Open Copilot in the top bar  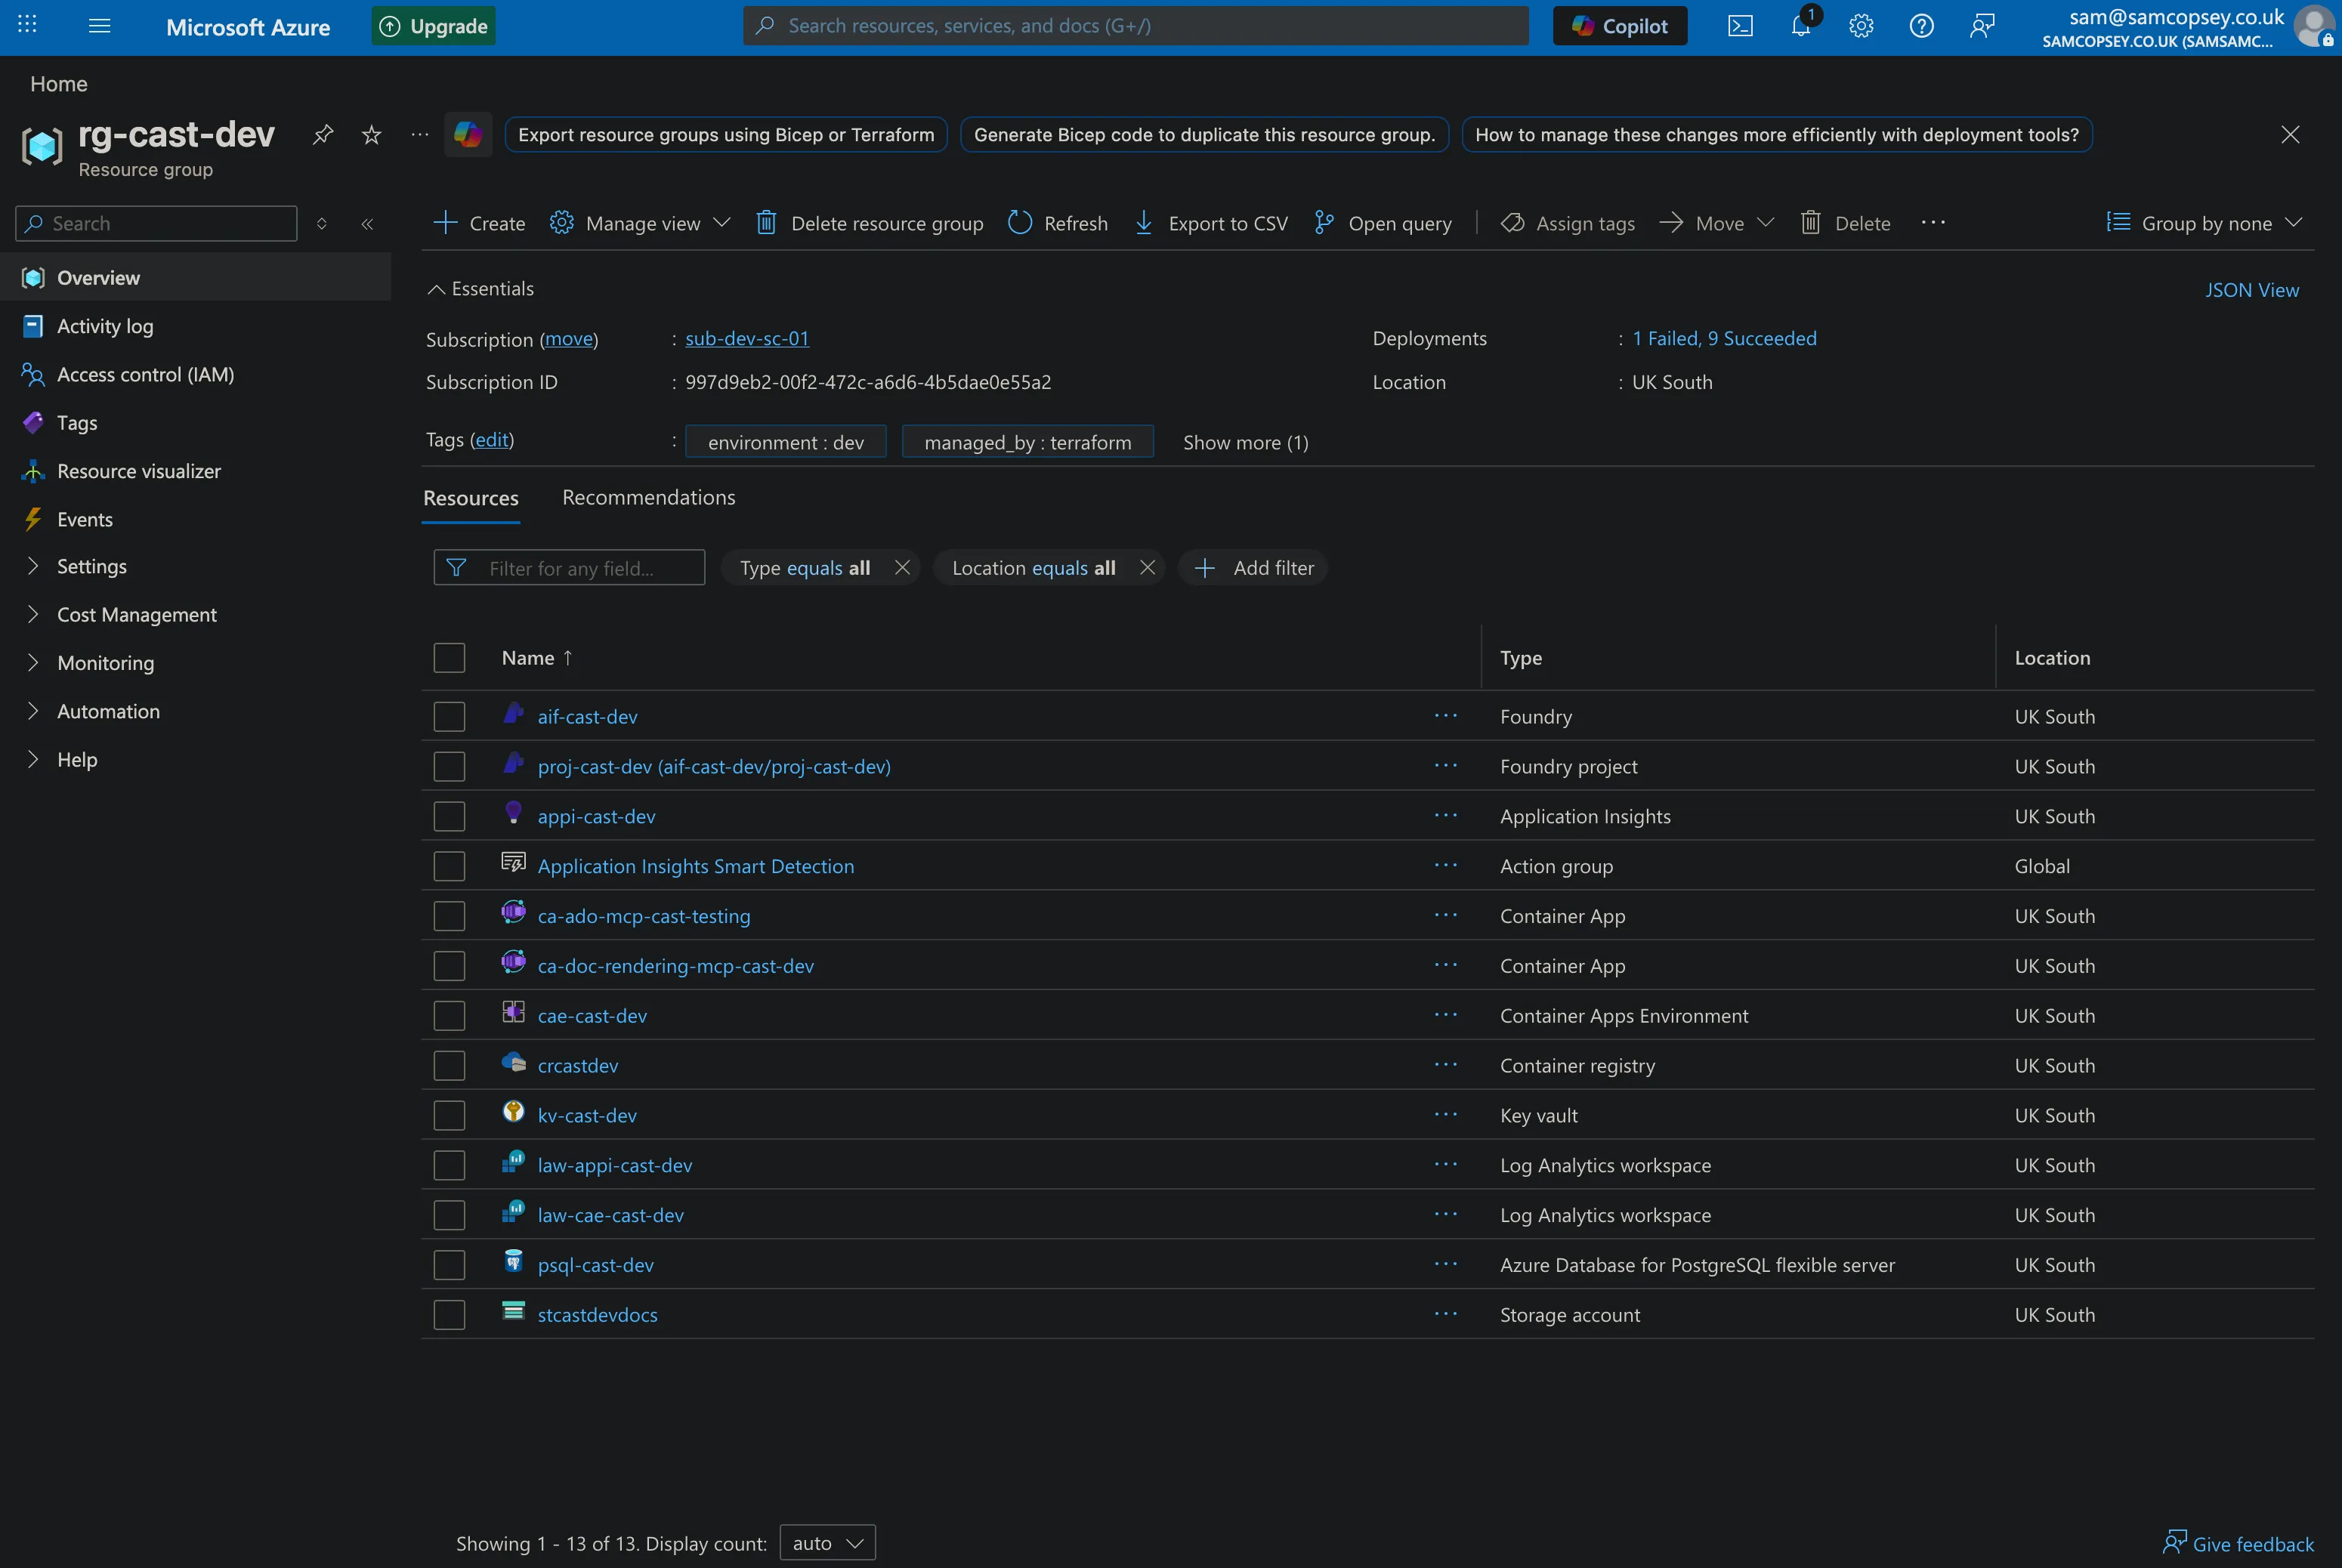click(1618, 25)
